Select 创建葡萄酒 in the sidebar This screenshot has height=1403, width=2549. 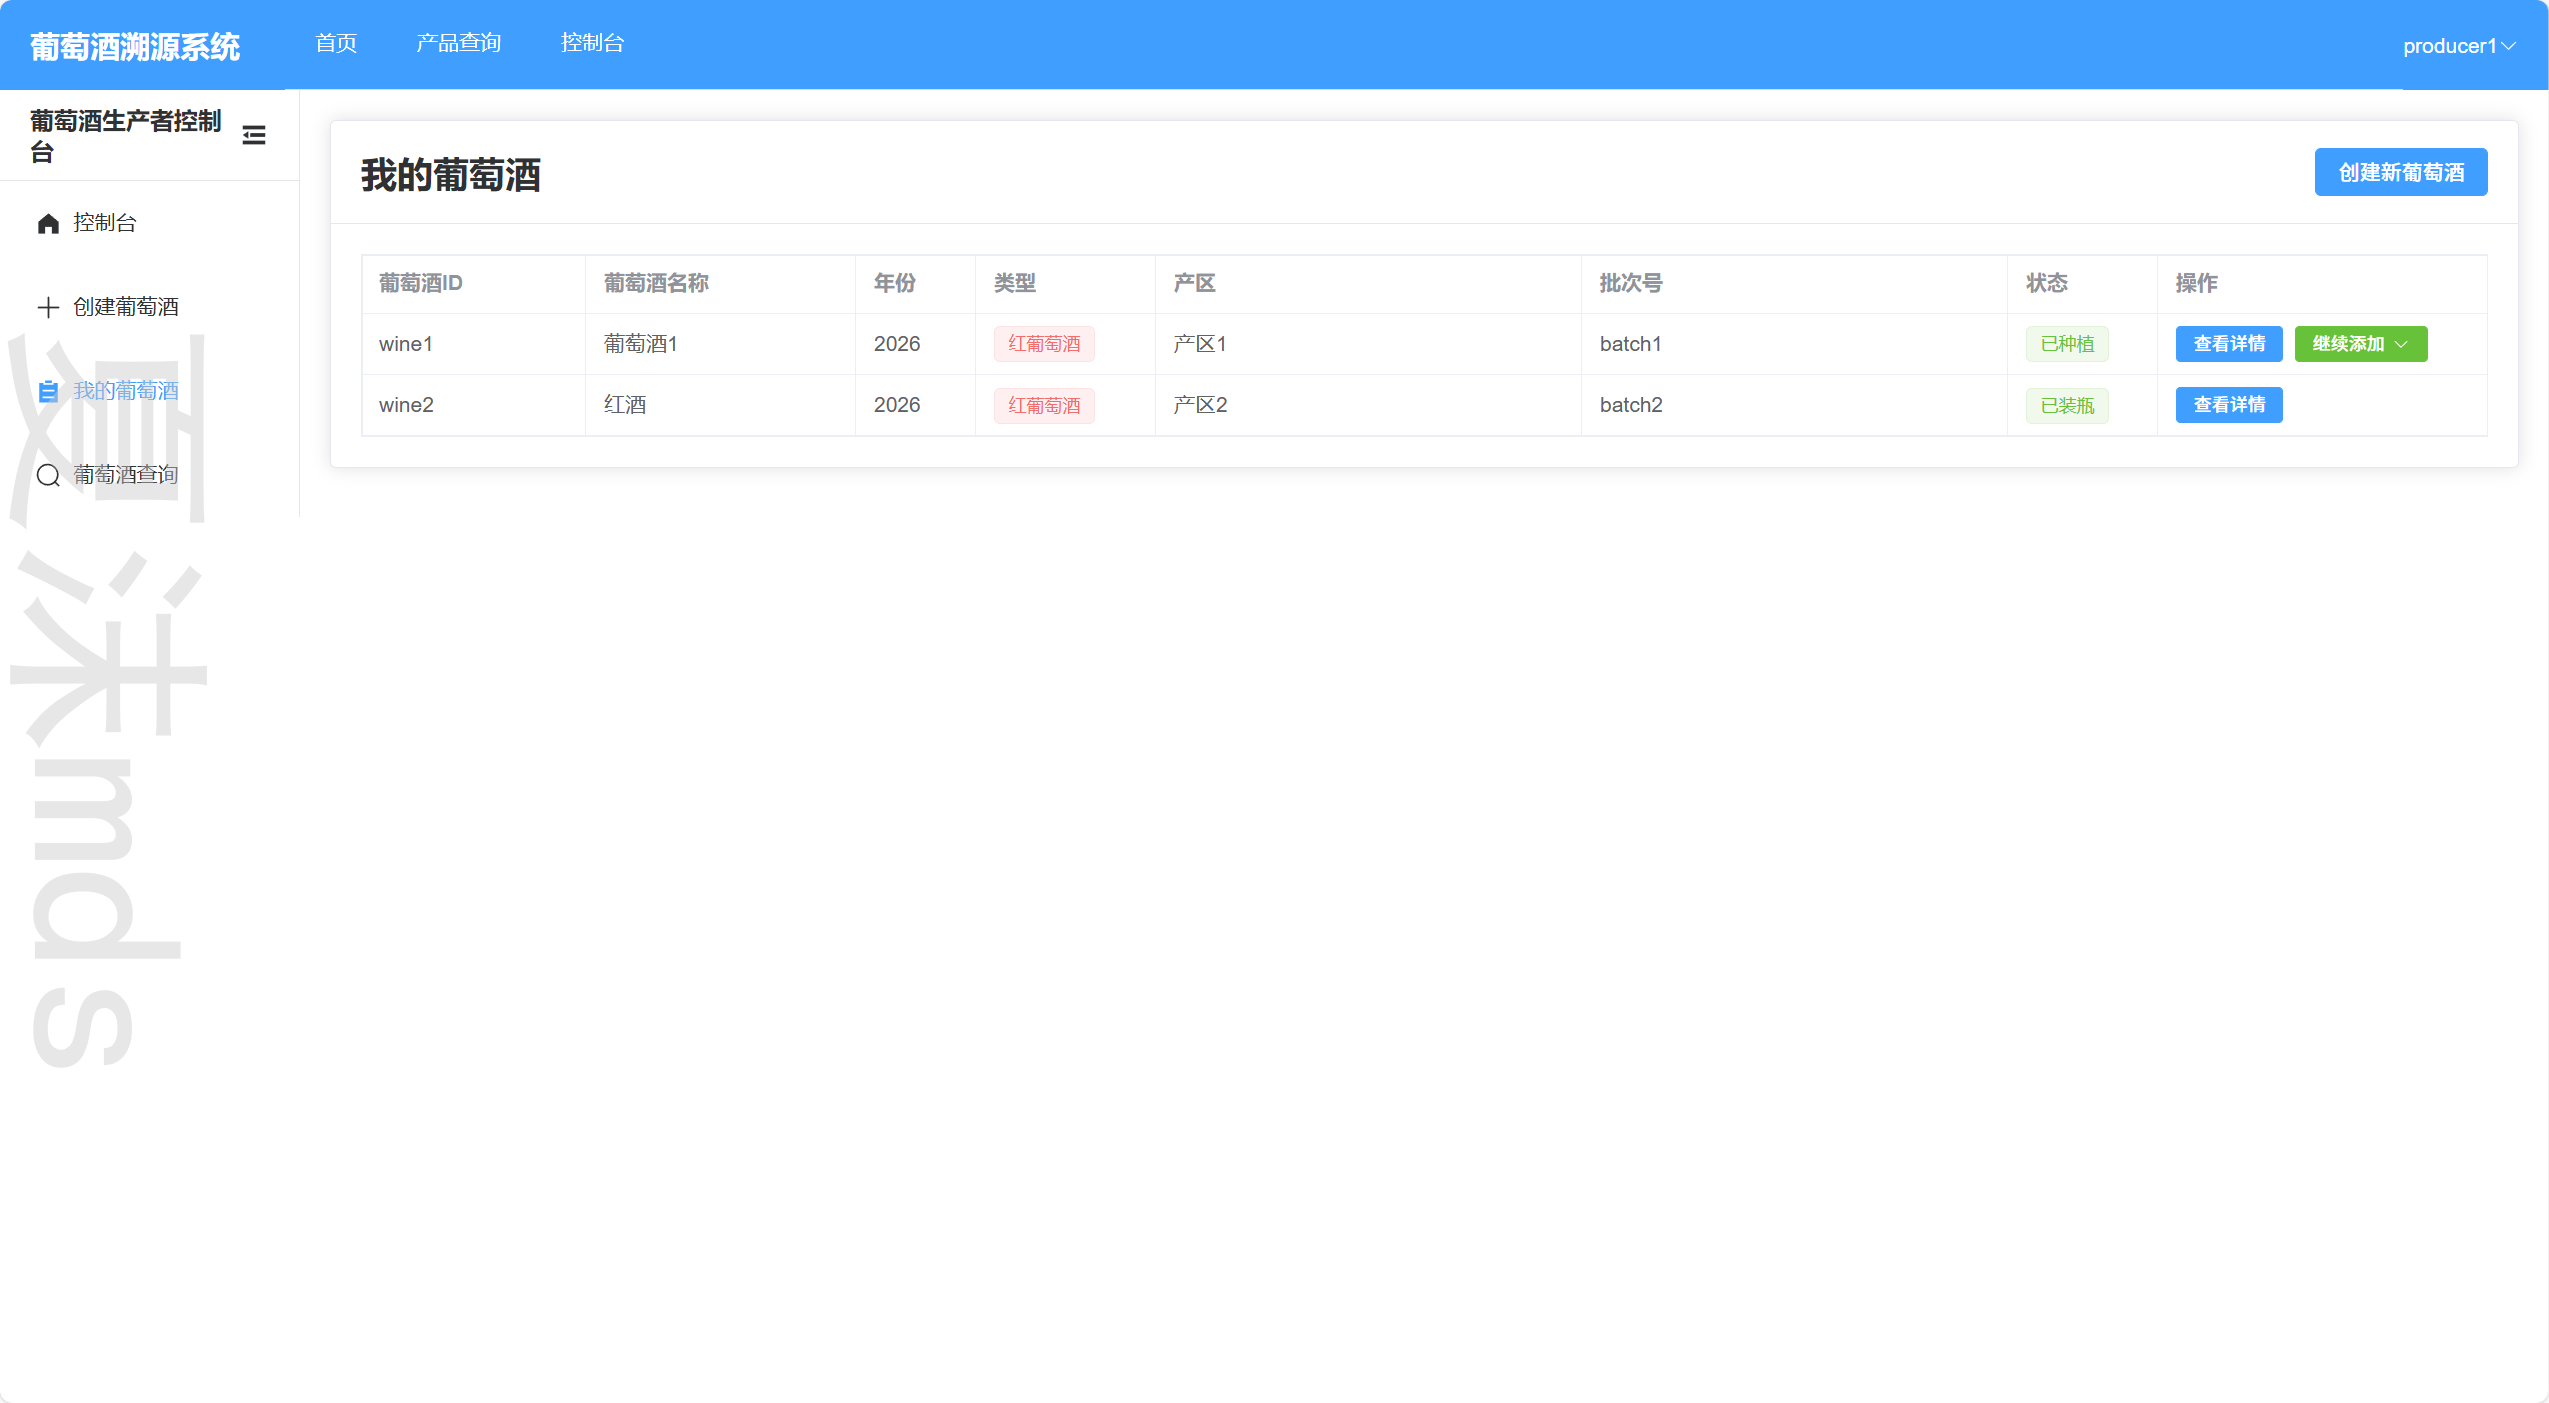pos(126,307)
